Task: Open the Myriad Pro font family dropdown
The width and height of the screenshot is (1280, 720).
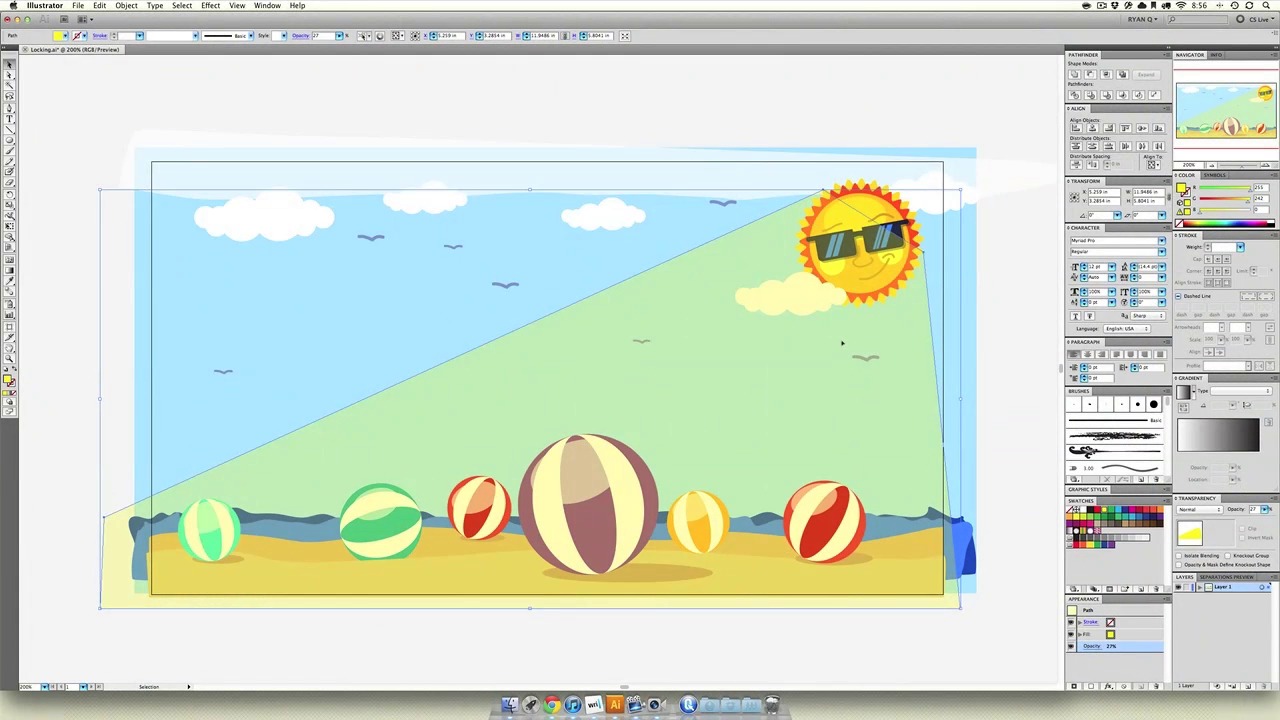Action: coord(1162,240)
